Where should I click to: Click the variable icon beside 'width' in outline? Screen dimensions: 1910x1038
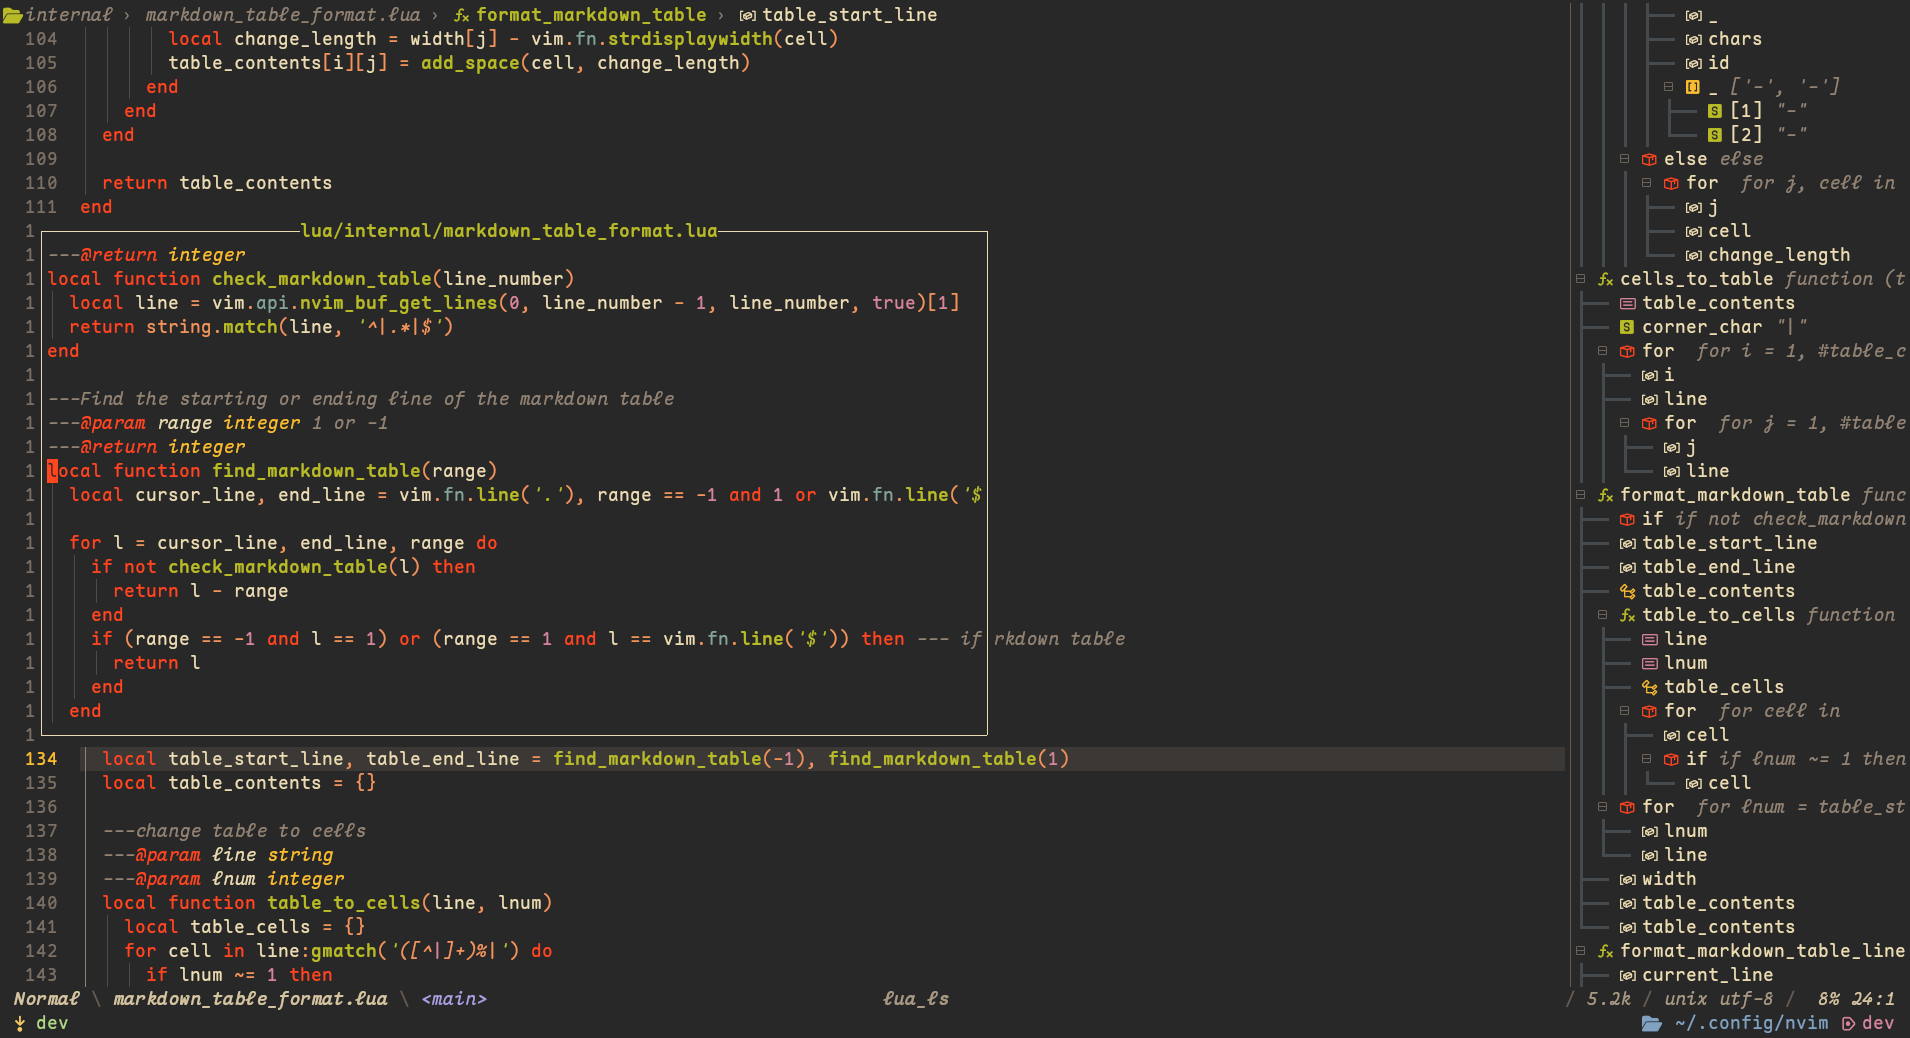tap(1627, 879)
